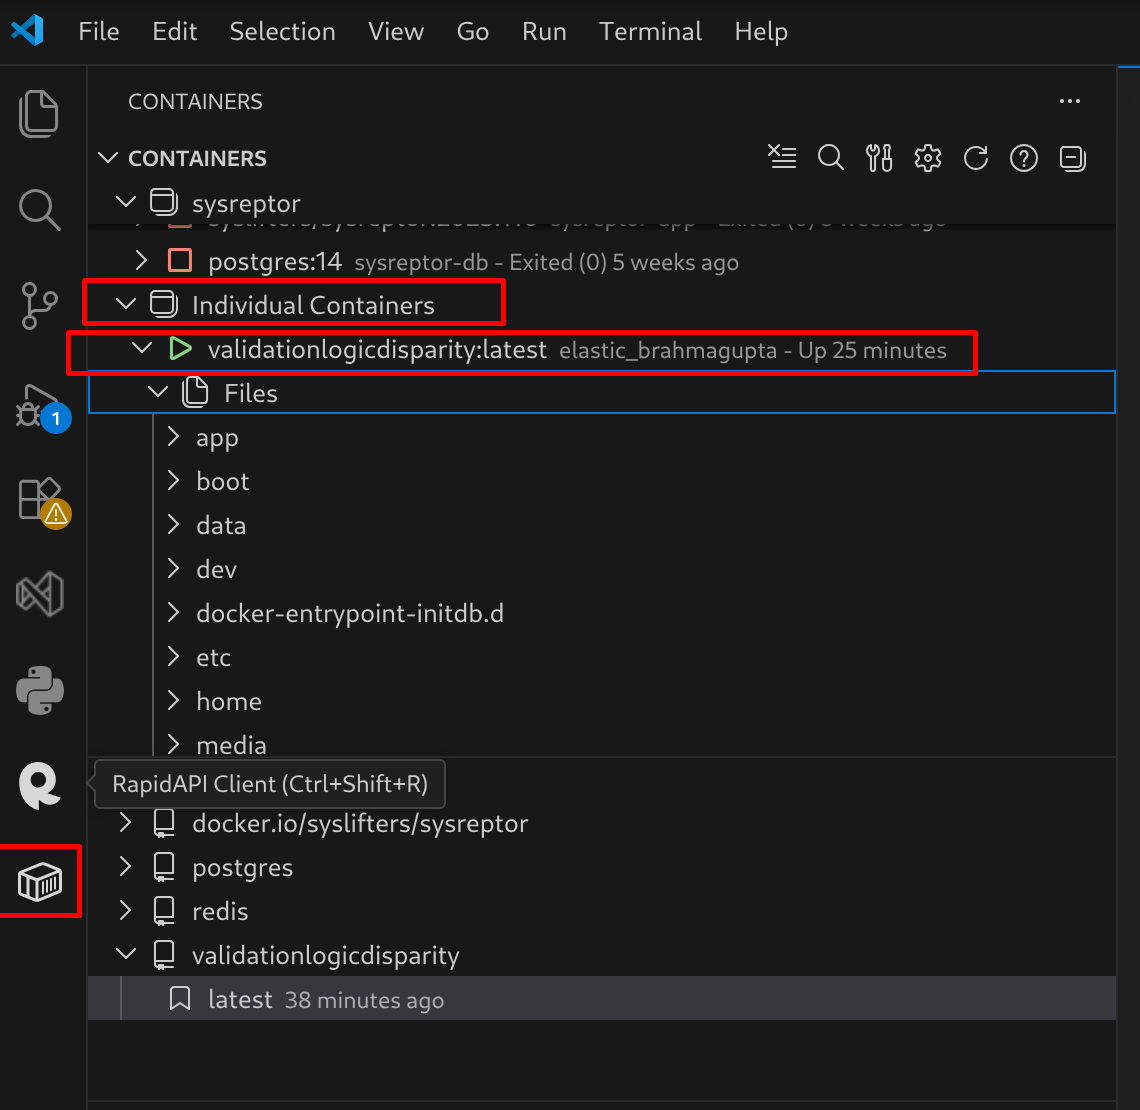1140x1110 pixels.
Task: Open the Edit menu
Action: click(174, 31)
